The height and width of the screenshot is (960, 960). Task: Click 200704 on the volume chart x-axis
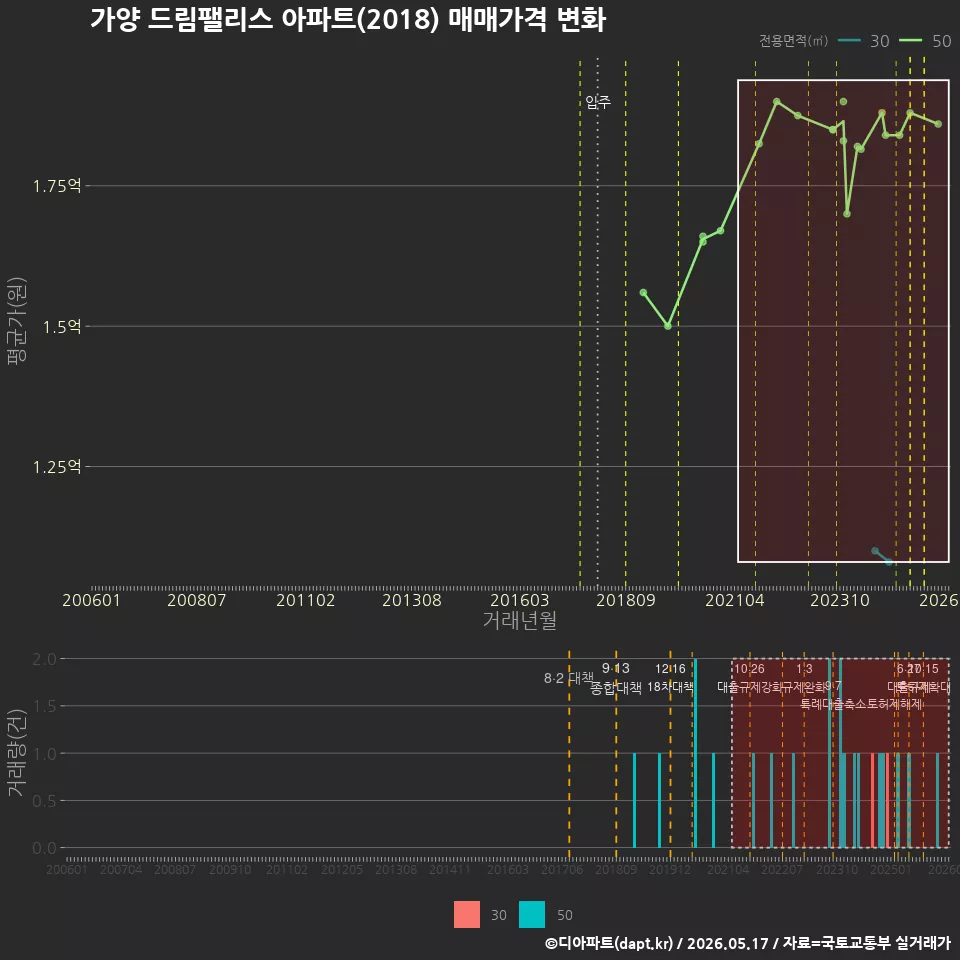tap(121, 869)
